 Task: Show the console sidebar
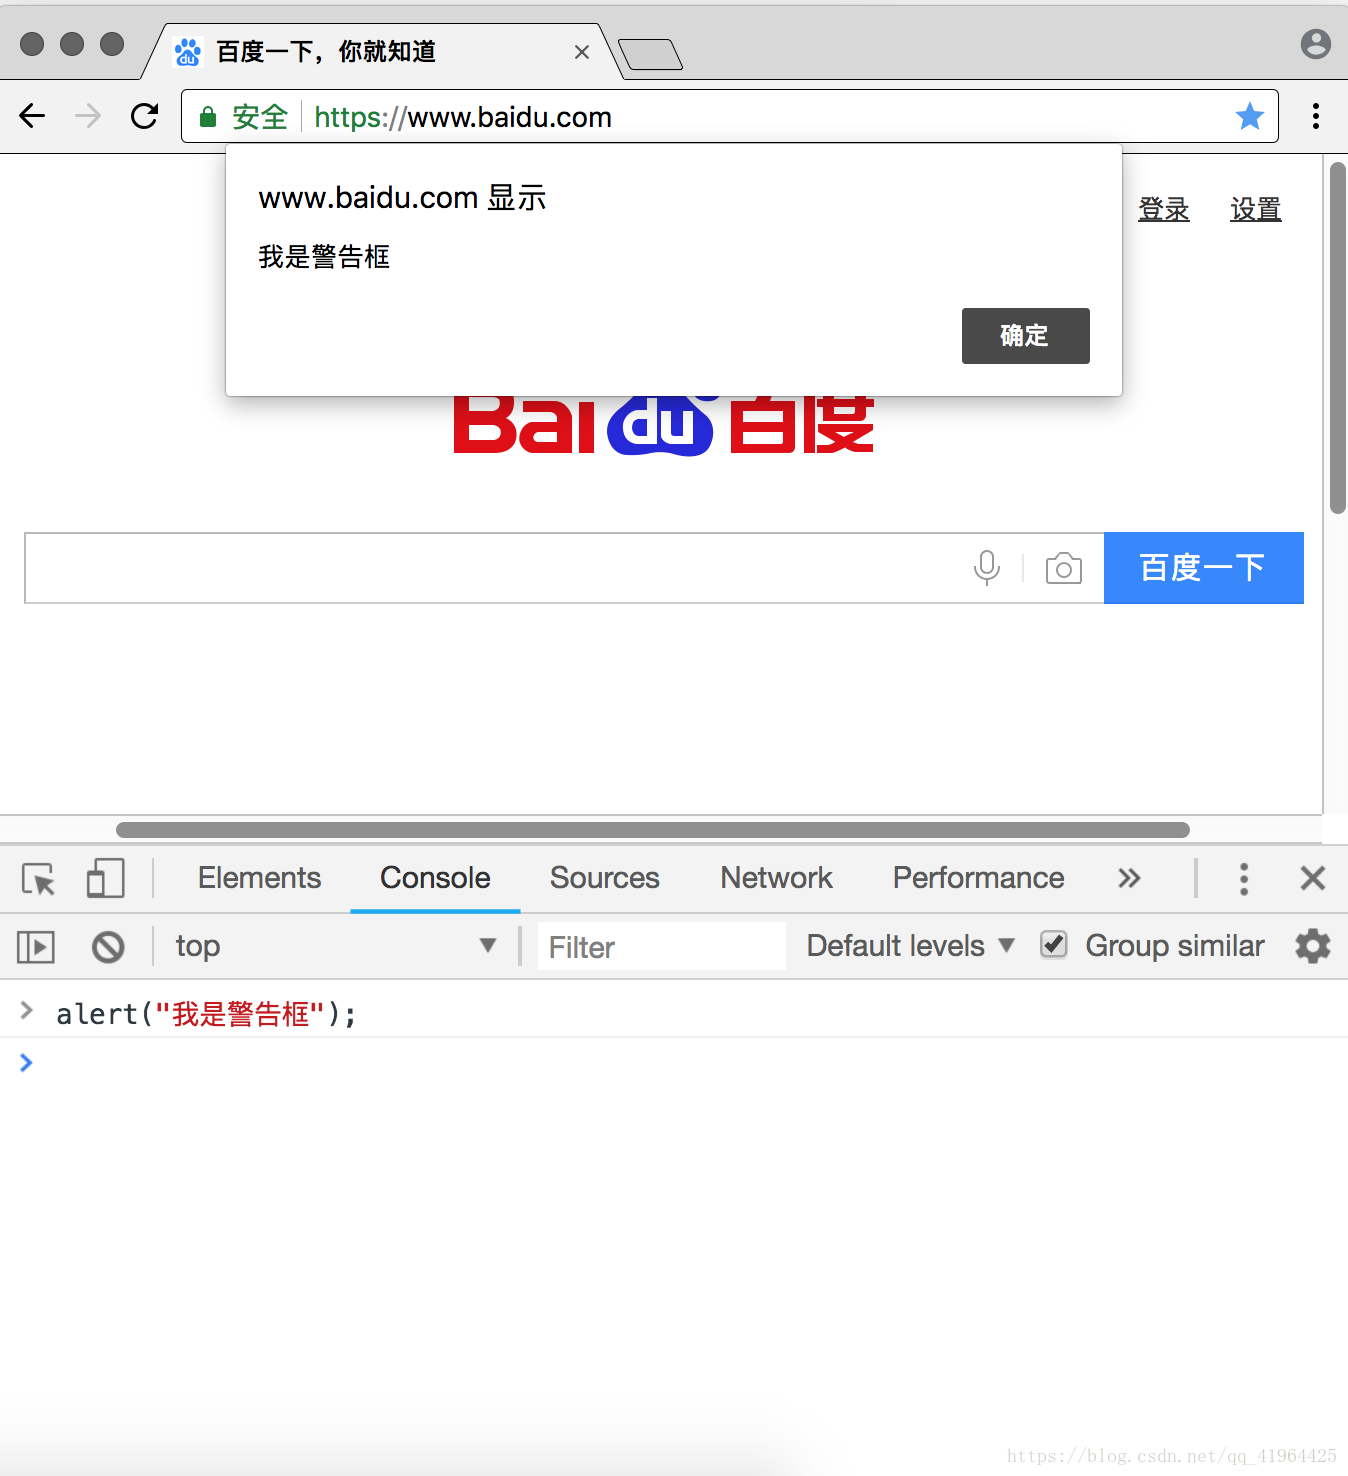pyautogui.click(x=36, y=946)
